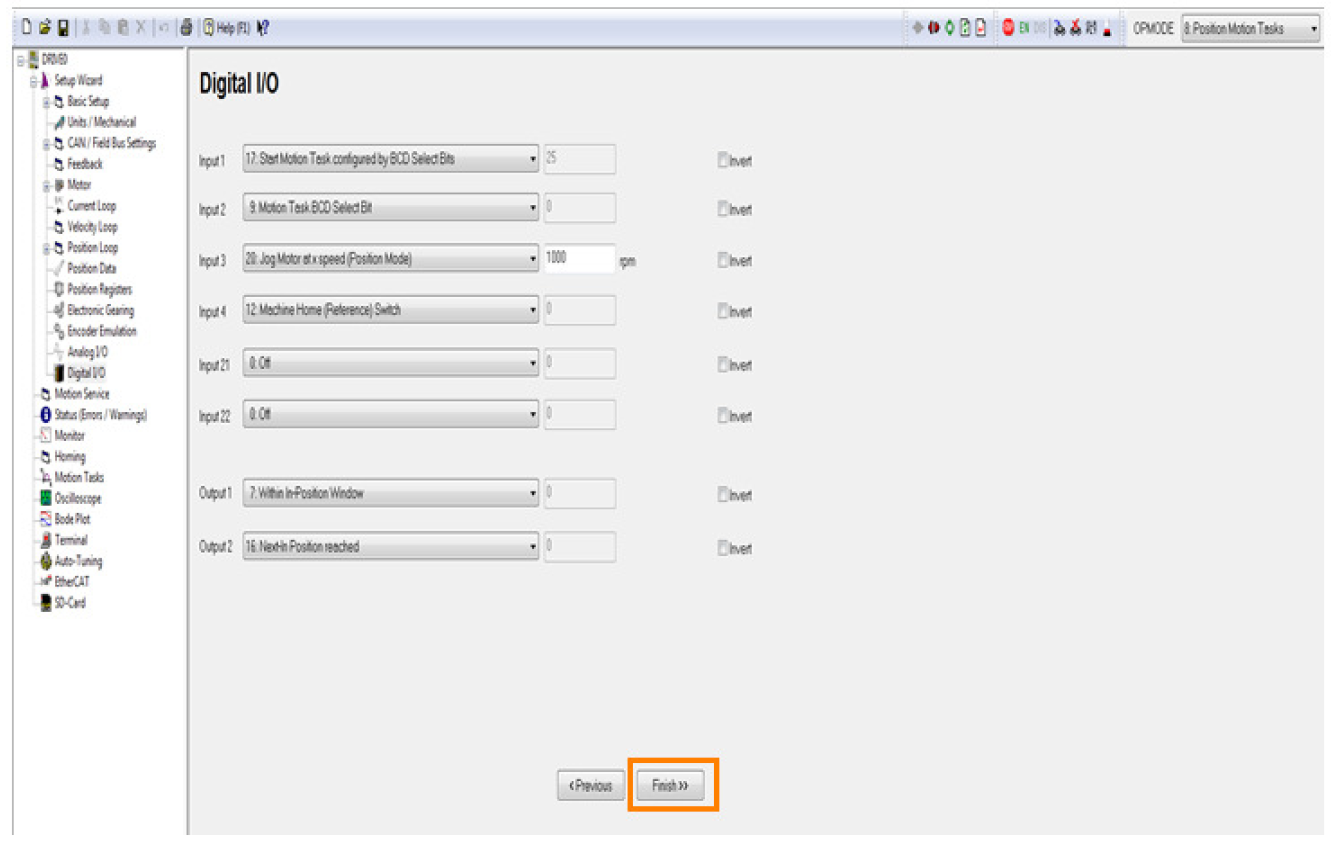Click the Print toolbar icon
1331x844 pixels.
pyautogui.click(x=185, y=29)
